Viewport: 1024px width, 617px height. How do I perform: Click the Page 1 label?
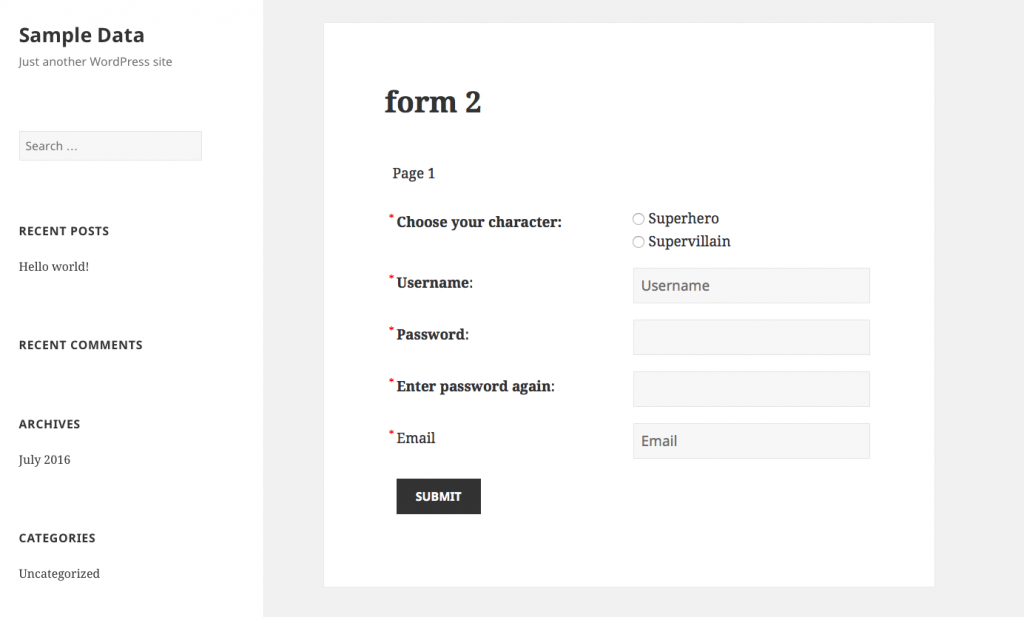pyautogui.click(x=413, y=172)
